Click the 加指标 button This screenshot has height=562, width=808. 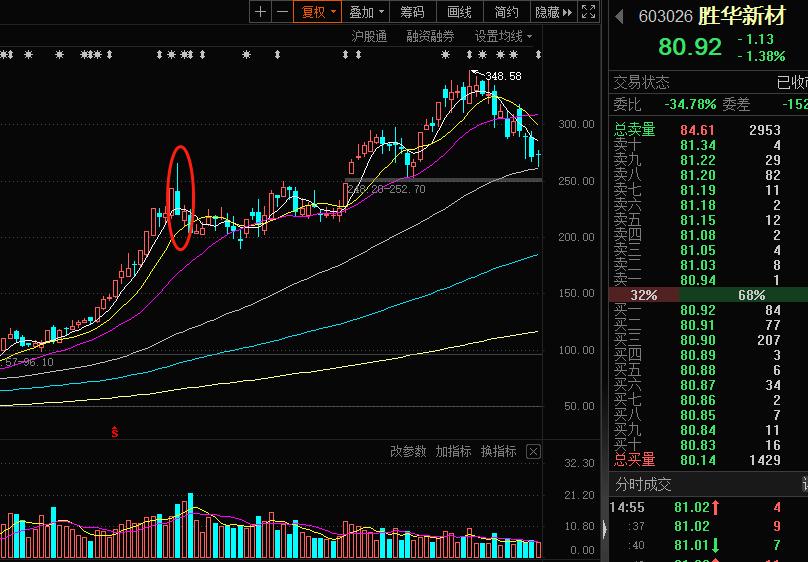pos(453,452)
